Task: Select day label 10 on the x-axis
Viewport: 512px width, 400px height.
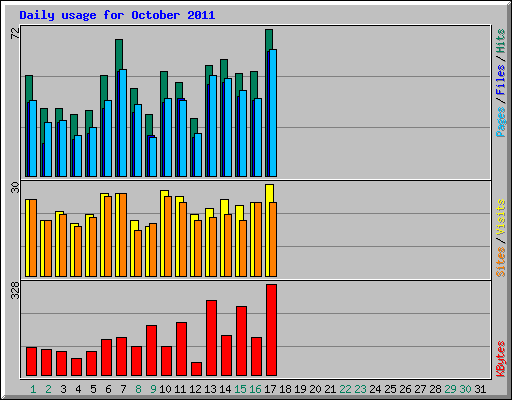Action: click(x=165, y=389)
